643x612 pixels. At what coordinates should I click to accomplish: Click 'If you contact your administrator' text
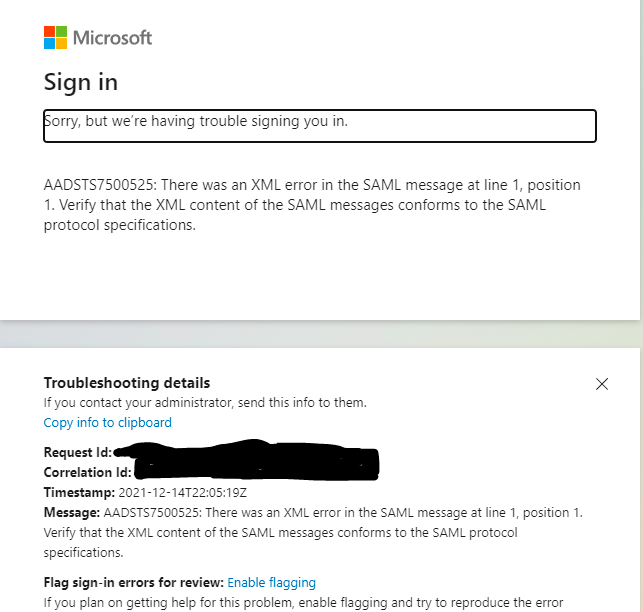(x=205, y=402)
